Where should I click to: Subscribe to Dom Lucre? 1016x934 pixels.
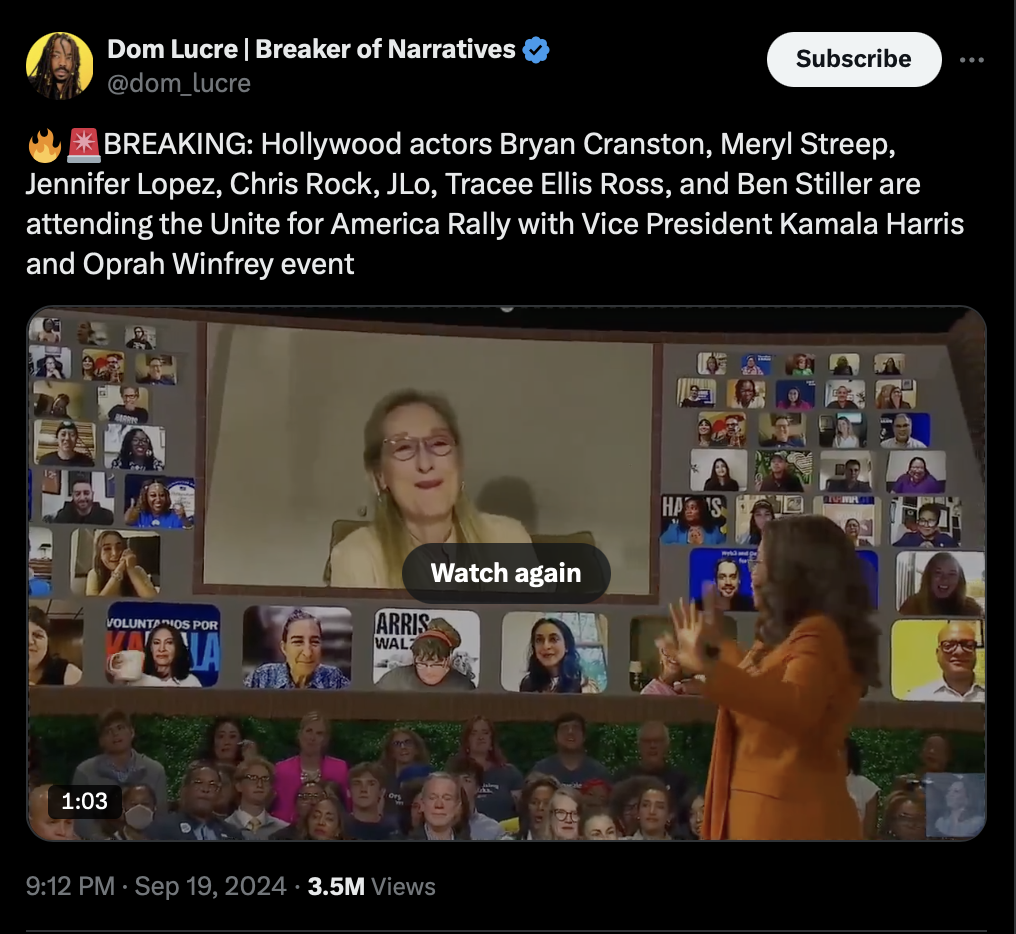pyautogui.click(x=853, y=59)
